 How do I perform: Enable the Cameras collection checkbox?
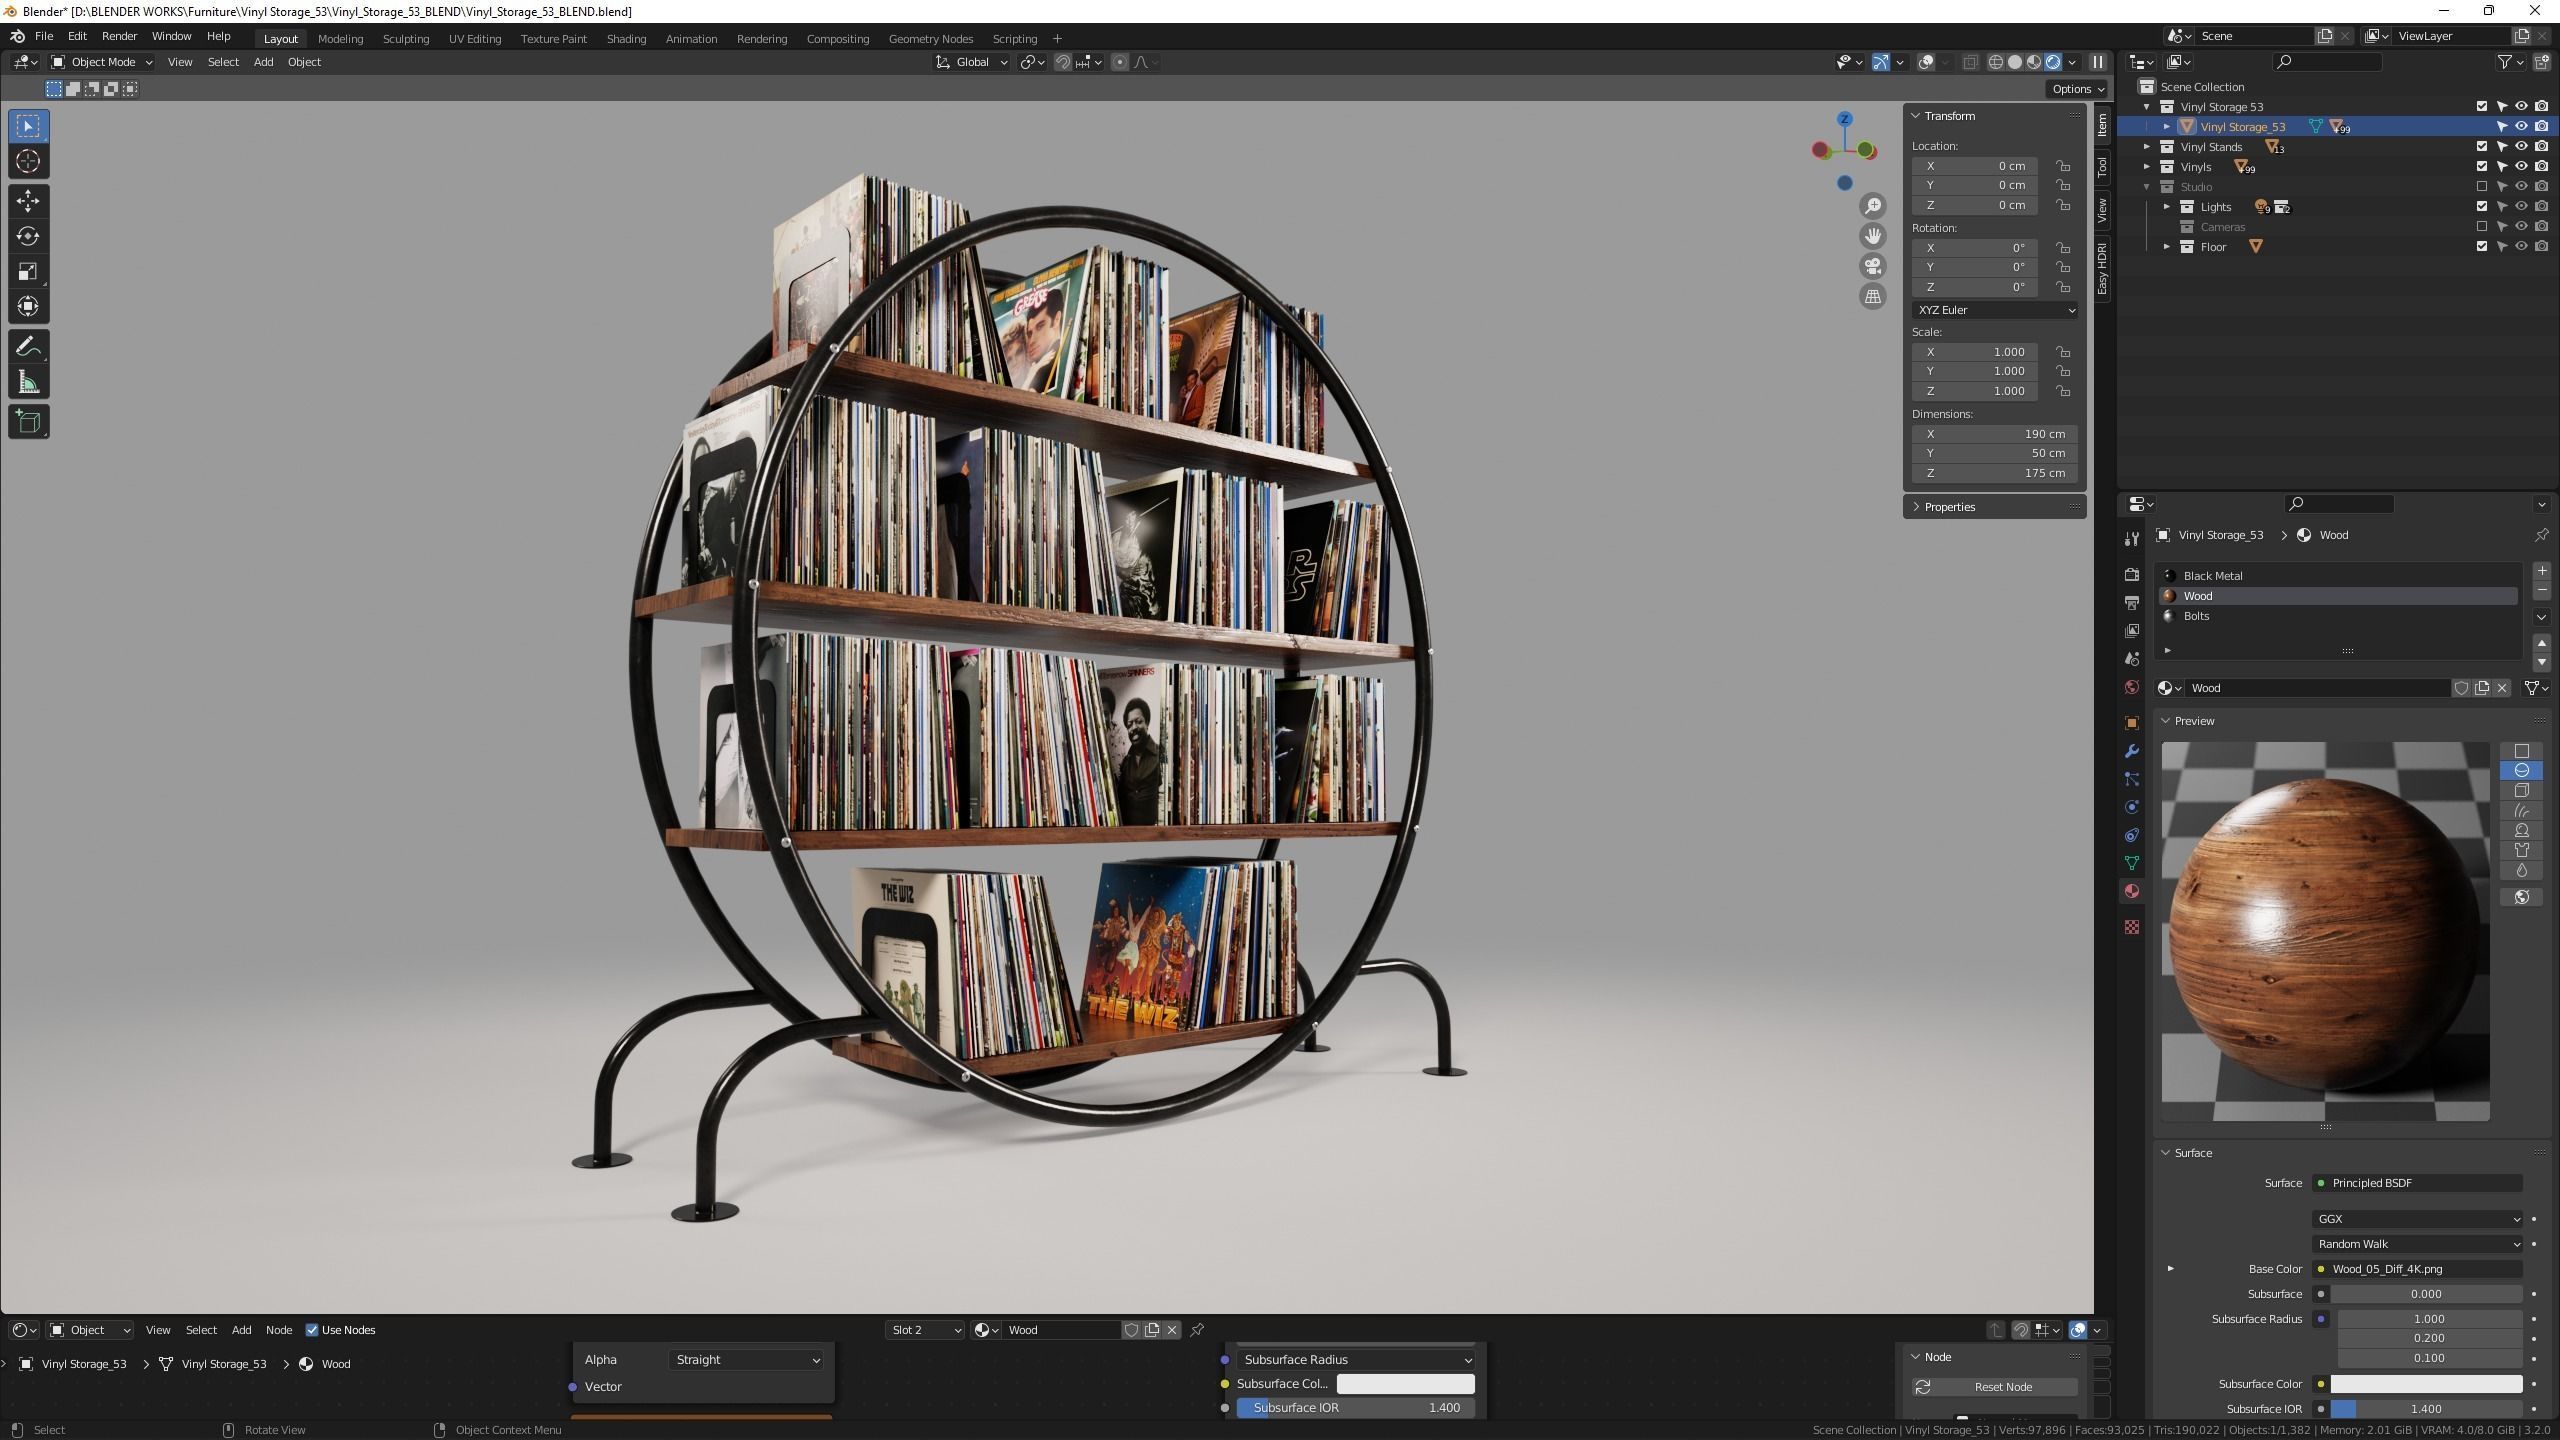(2481, 227)
